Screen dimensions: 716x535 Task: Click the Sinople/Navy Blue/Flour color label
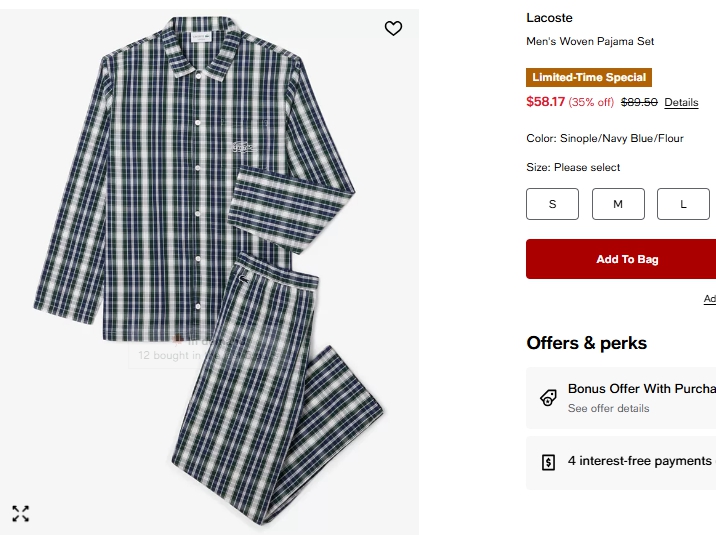pyautogui.click(x=621, y=139)
